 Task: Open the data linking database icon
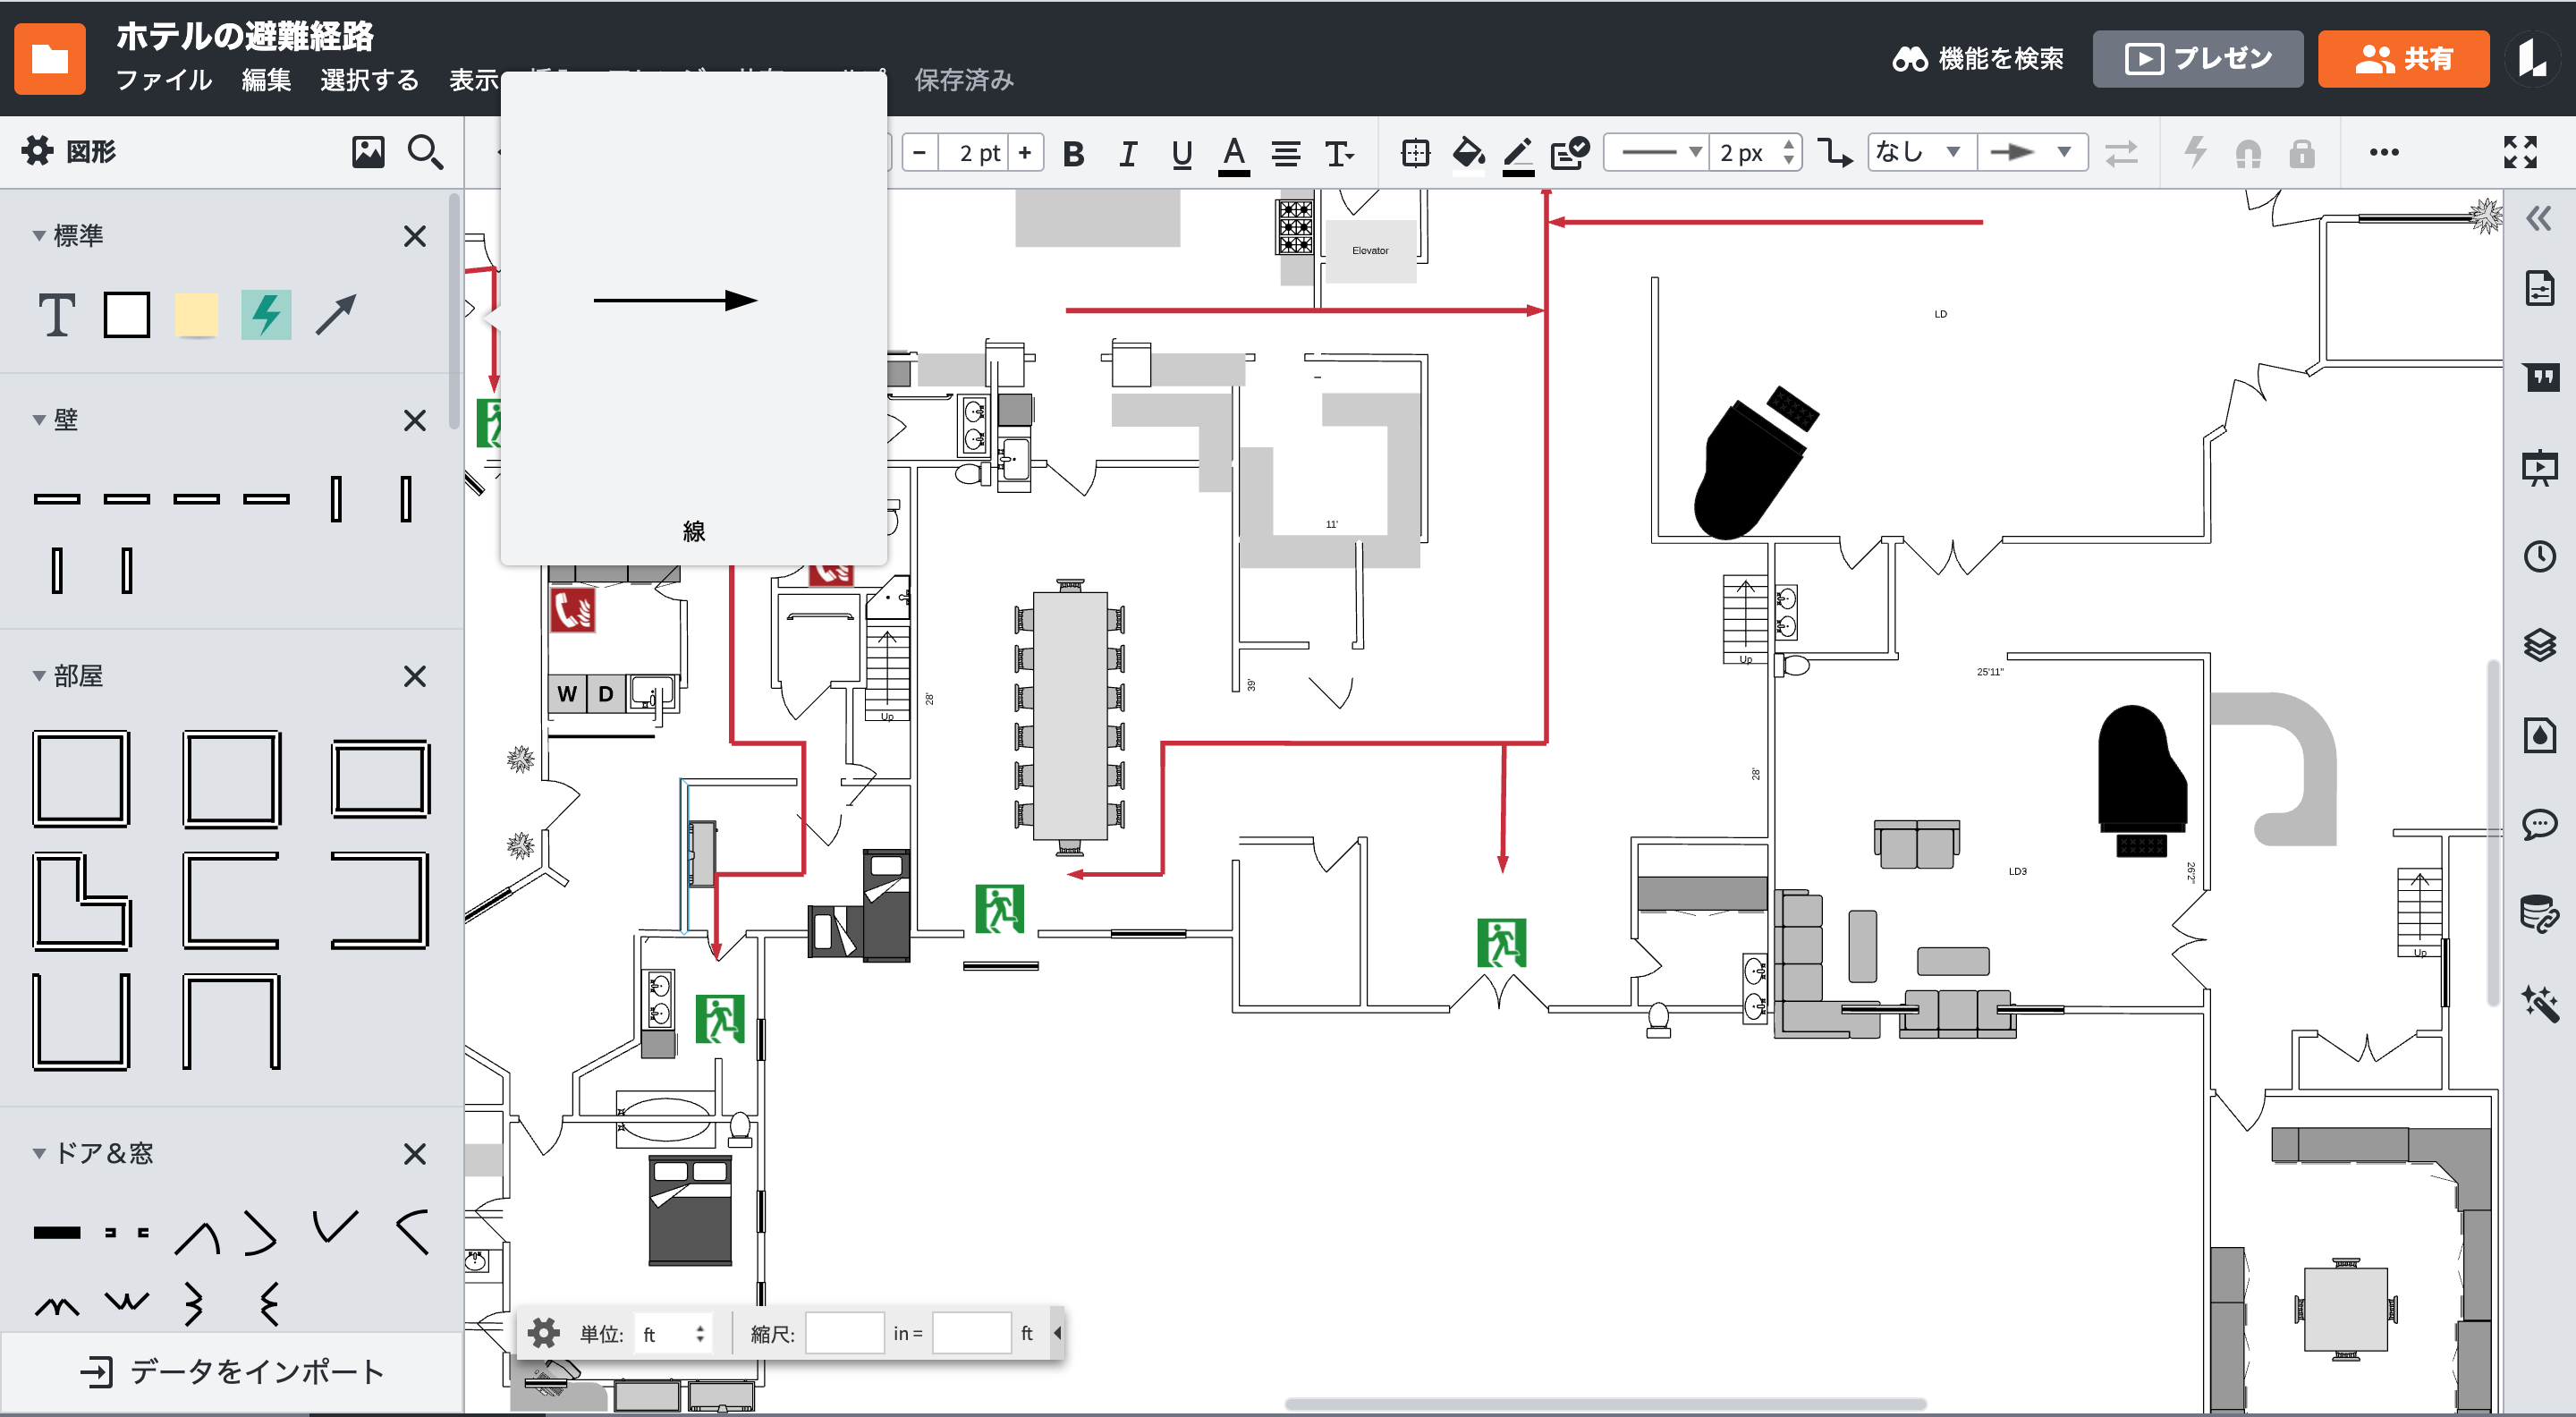tap(2540, 913)
